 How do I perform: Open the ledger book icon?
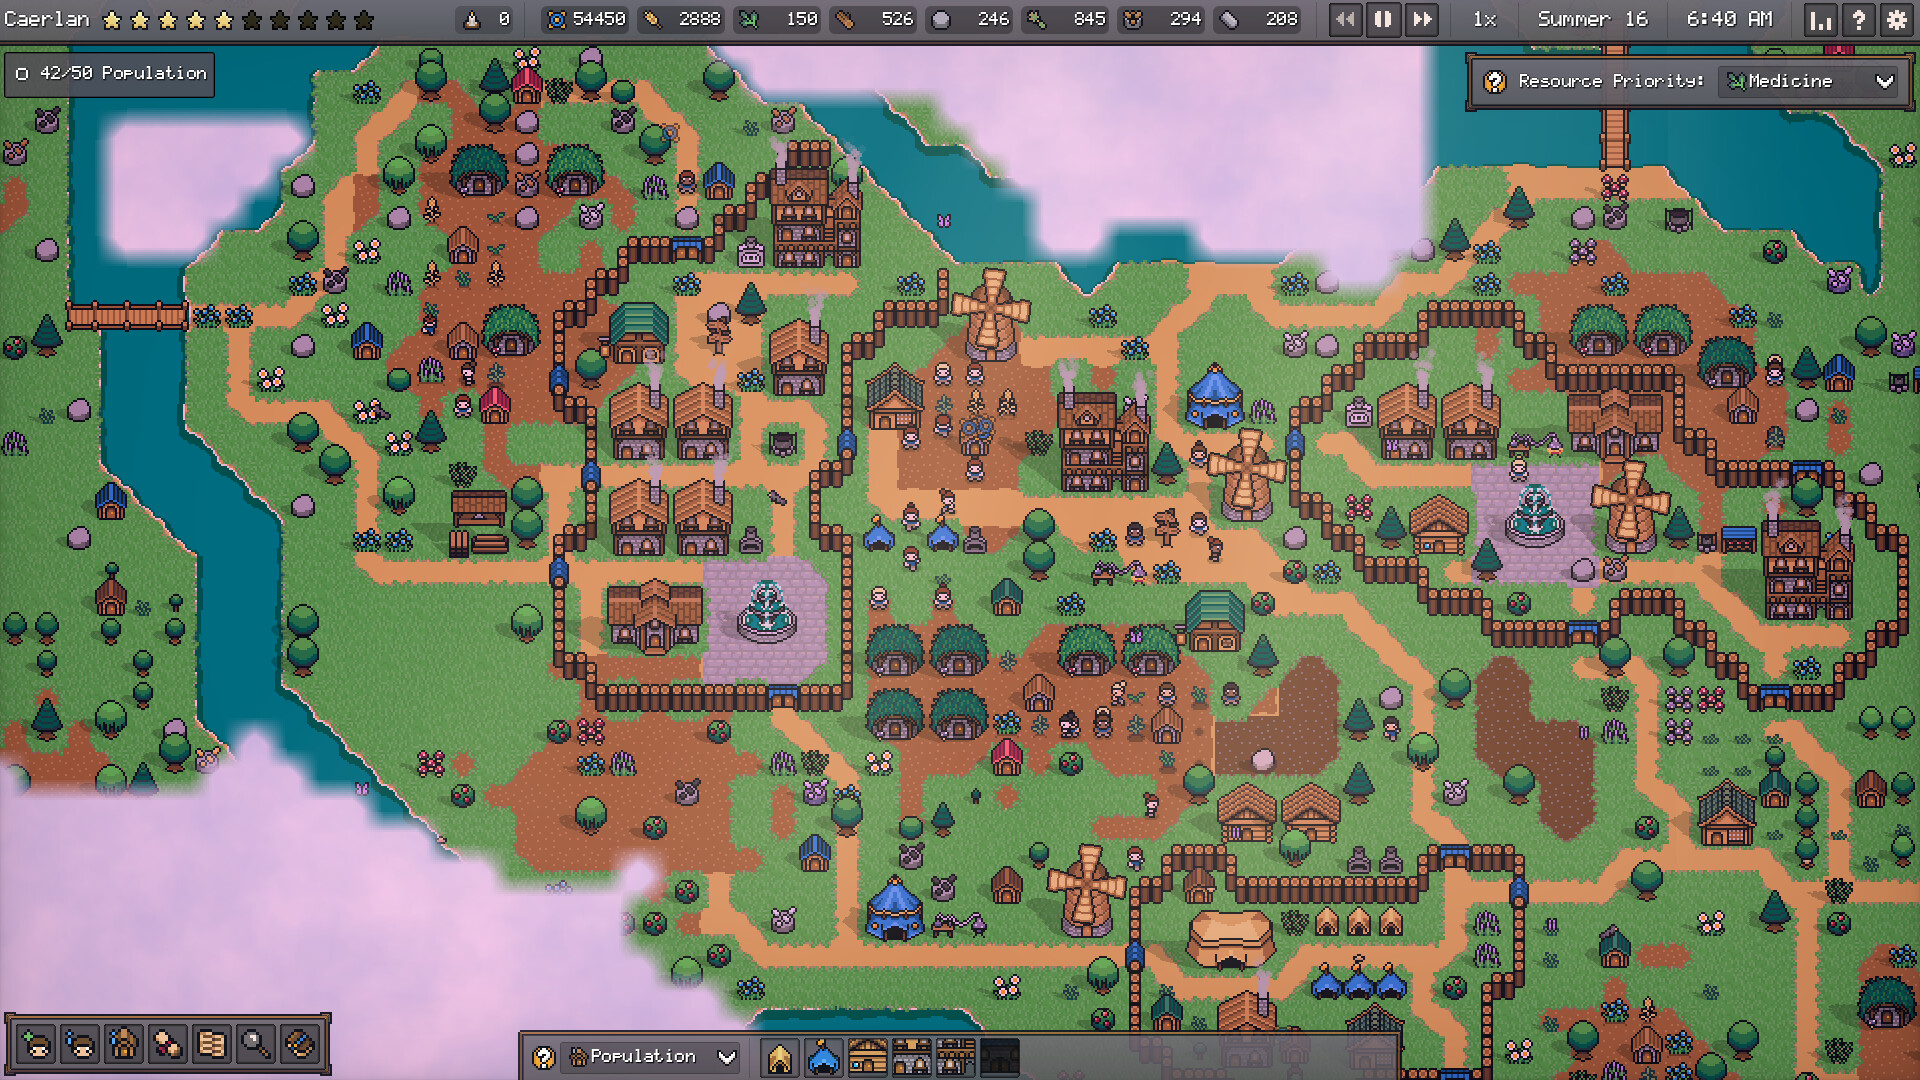point(211,1045)
